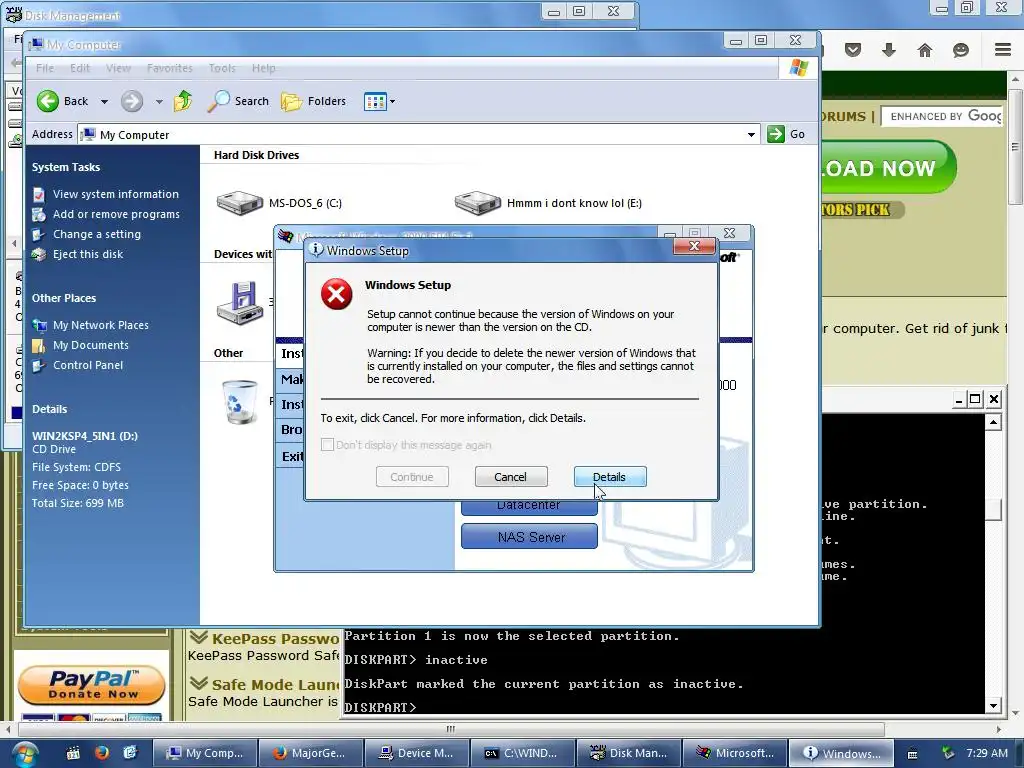
Task: Select the 'Hmmm i dont know lol (E:)' drive
Action: click(x=548, y=202)
